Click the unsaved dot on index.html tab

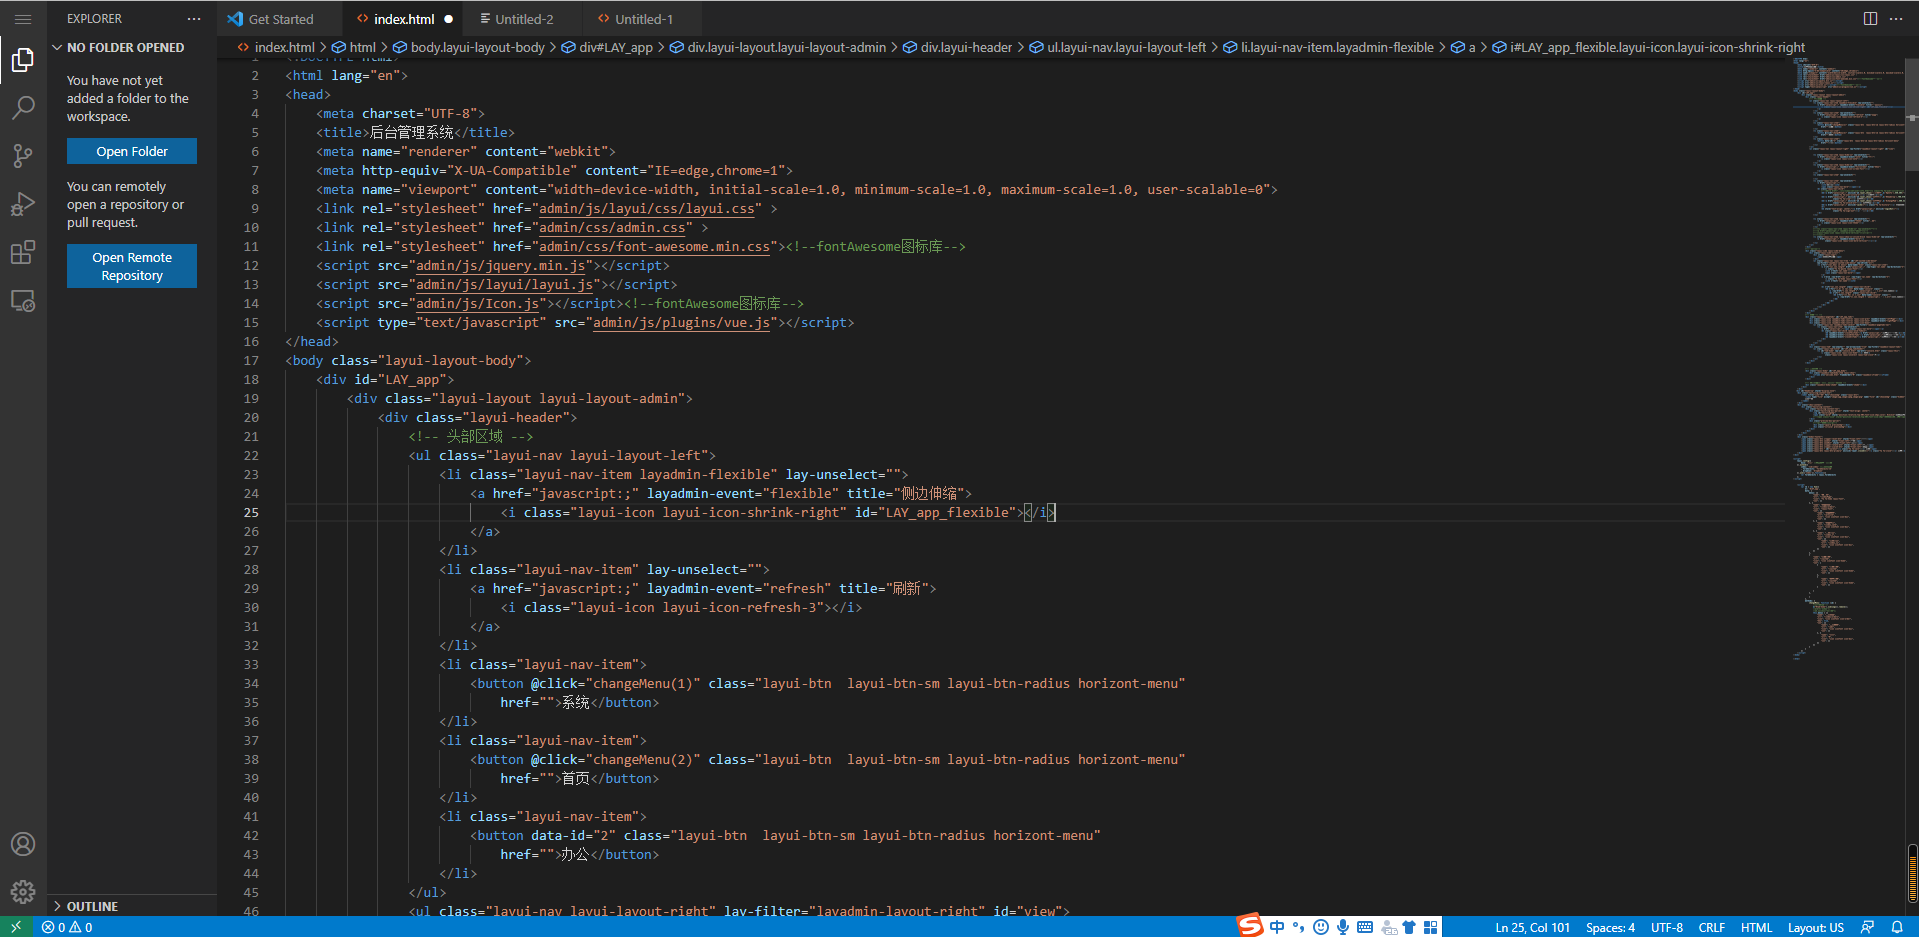coord(448,19)
